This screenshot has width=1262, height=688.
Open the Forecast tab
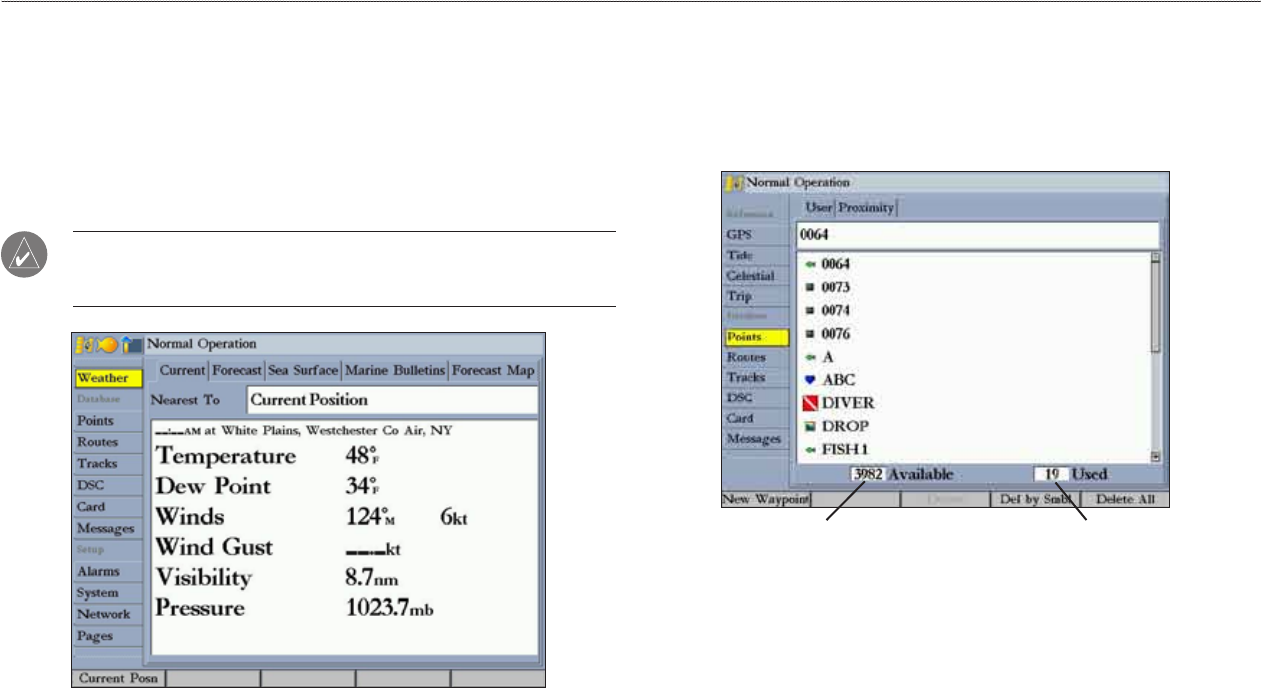click(x=236, y=370)
